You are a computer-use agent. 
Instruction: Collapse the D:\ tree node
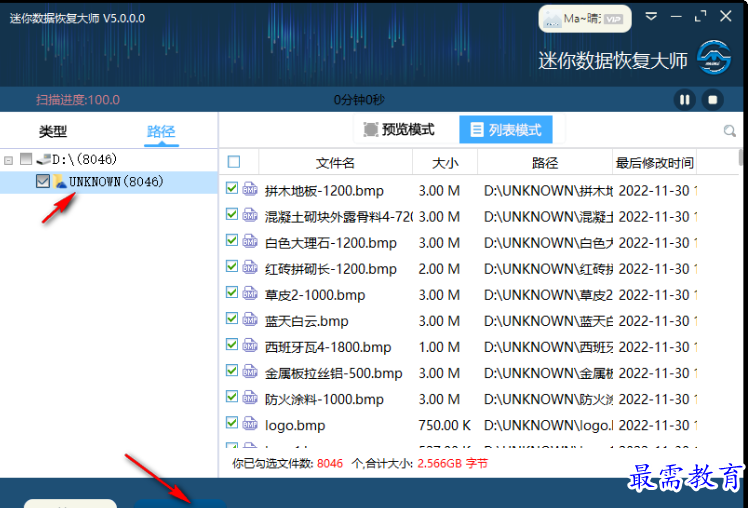pyautogui.click(x=8, y=160)
